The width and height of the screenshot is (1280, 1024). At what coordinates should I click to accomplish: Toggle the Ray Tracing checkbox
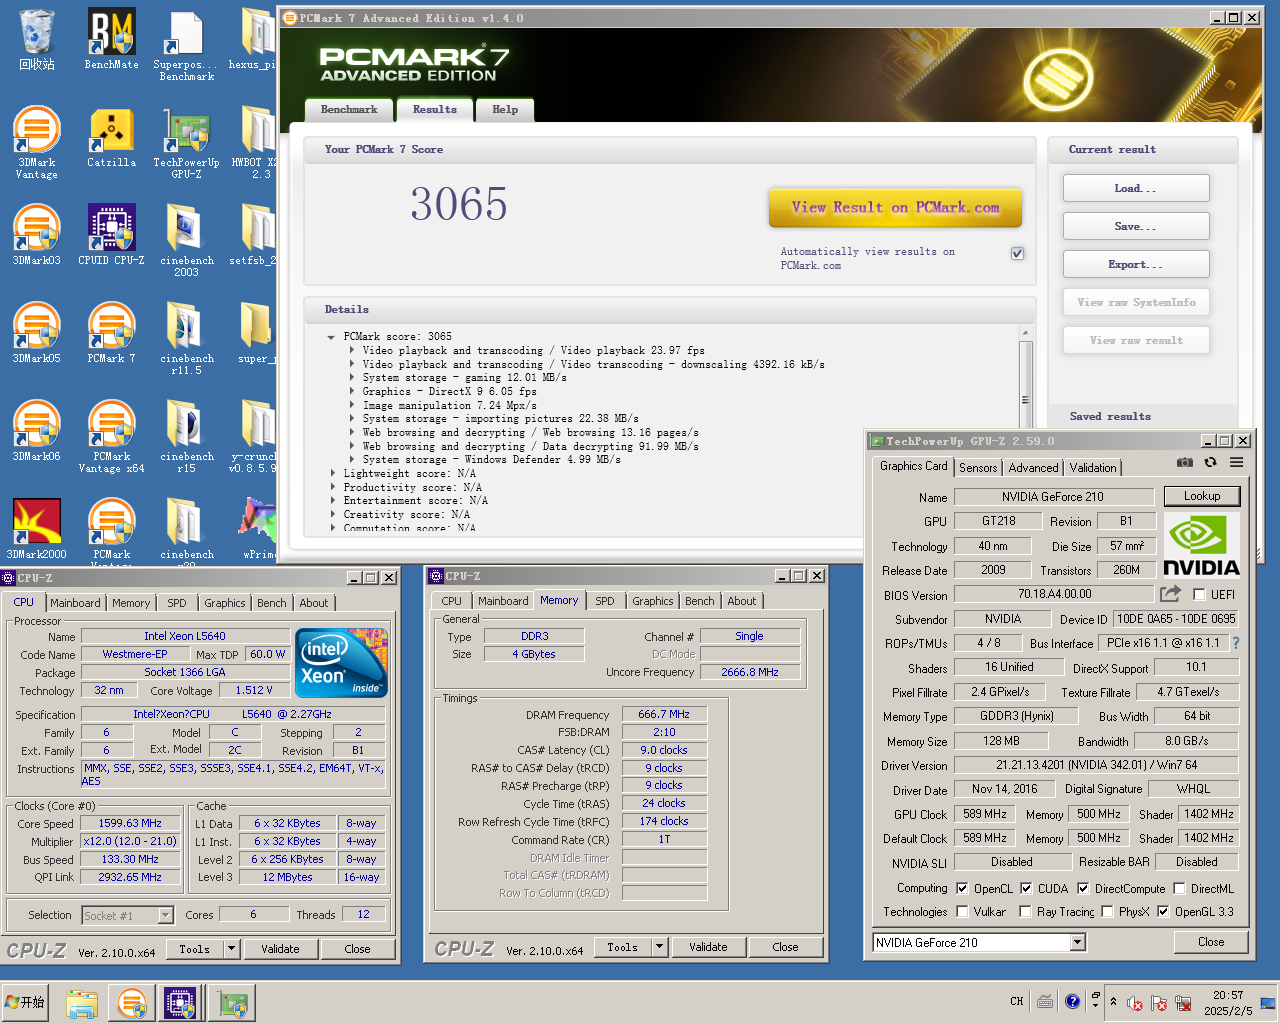[1025, 911]
